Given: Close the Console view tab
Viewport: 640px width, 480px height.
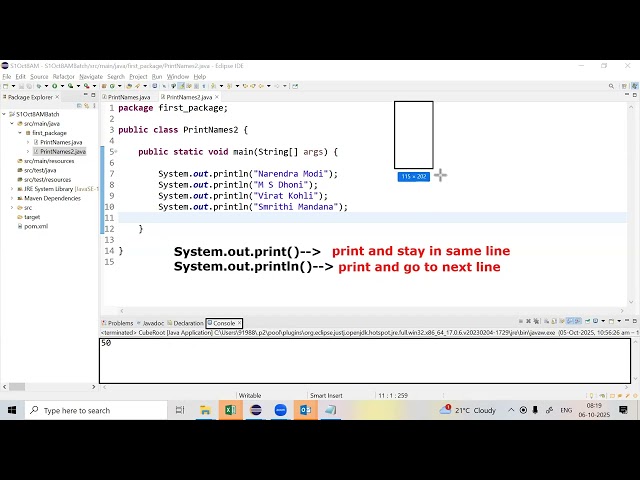Looking at the screenshot, I should (240, 323).
